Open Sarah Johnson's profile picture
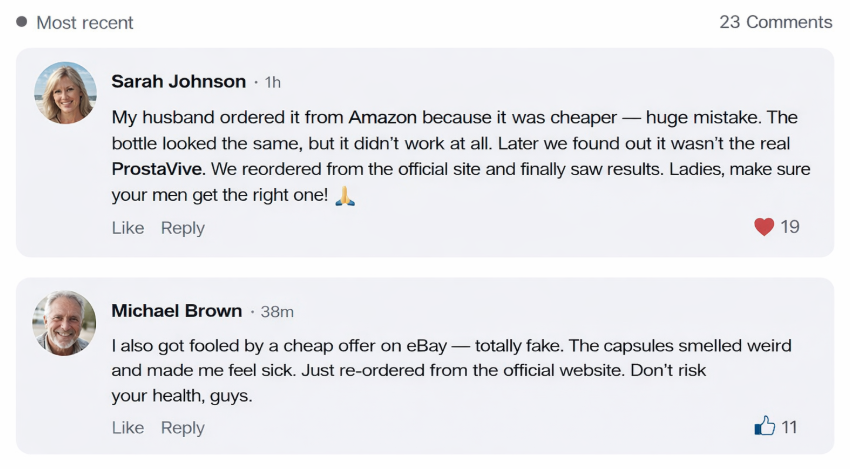850x469 pixels. click(65, 93)
